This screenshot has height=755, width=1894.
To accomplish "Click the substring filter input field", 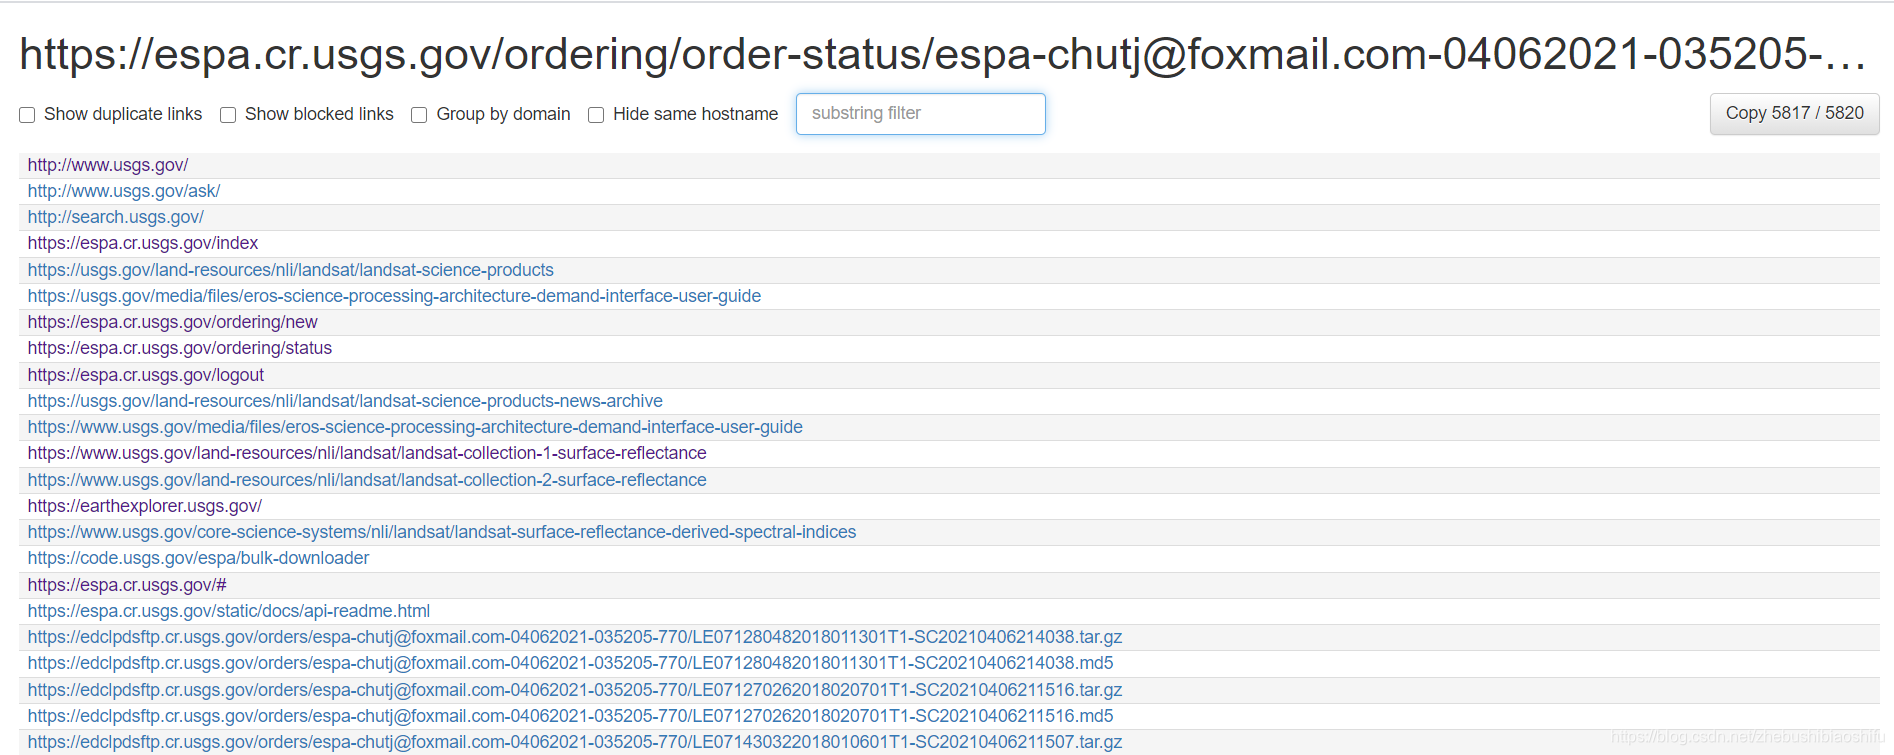I will (x=920, y=114).
